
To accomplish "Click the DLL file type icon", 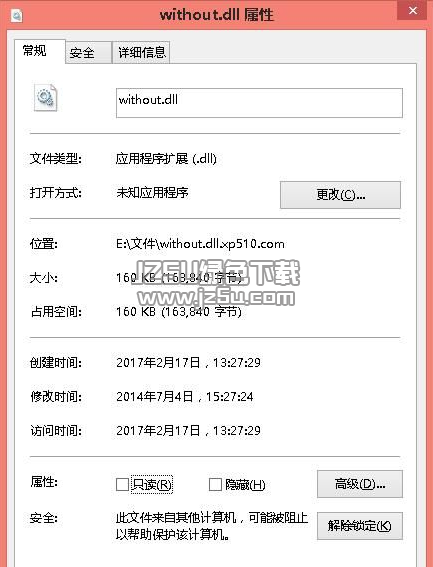I will [x=46, y=98].
